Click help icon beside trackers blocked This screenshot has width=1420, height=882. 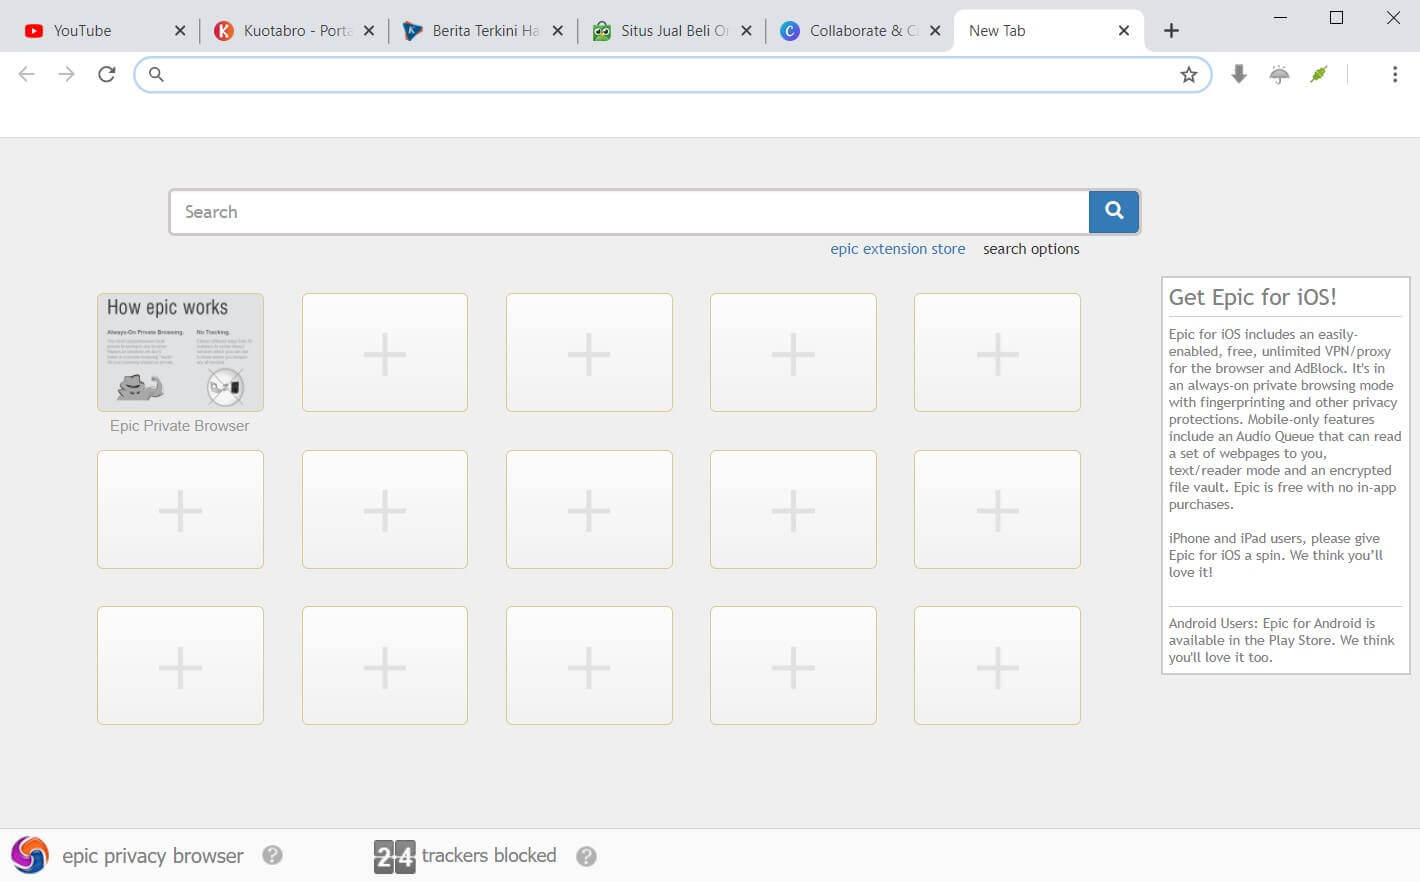tap(587, 856)
